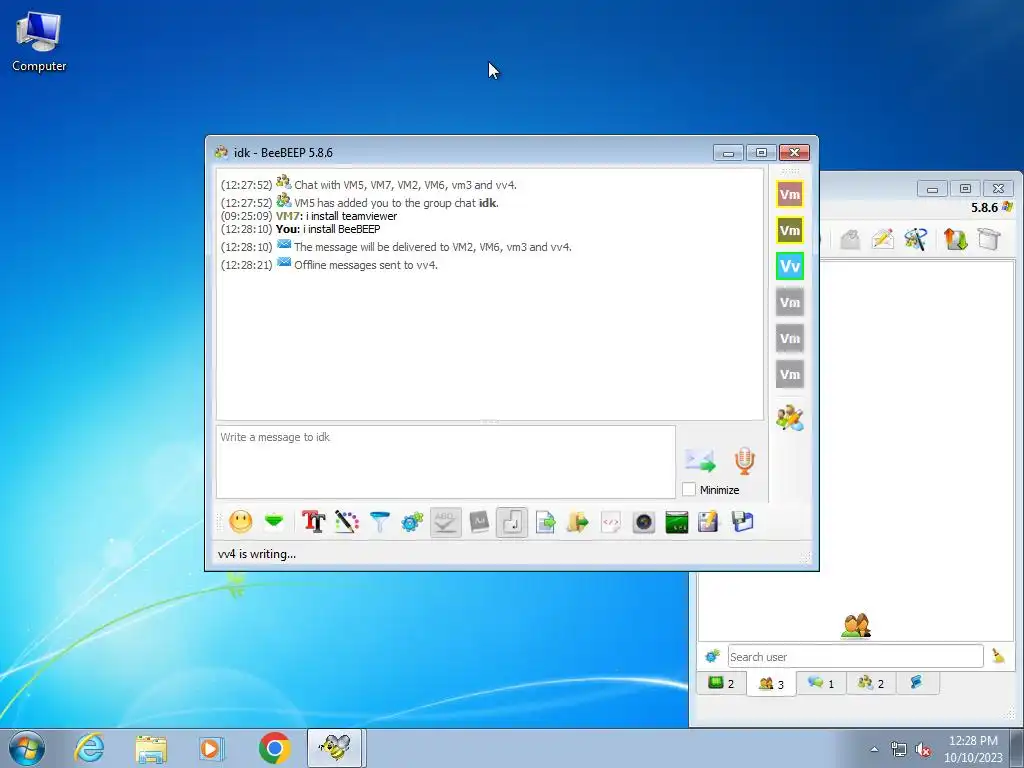Image resolution: width=1024 pixels, height=768 pixels.
Task: Toggle the gray dictionary word completion button
Action: (x=479, y=522)
